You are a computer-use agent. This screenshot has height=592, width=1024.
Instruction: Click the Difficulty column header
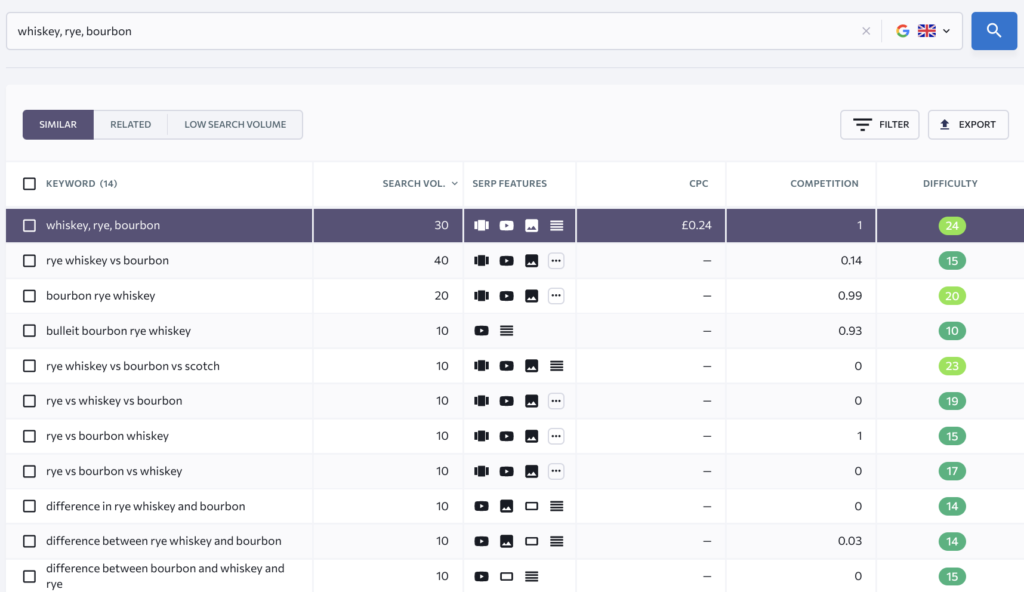point(950,184)
